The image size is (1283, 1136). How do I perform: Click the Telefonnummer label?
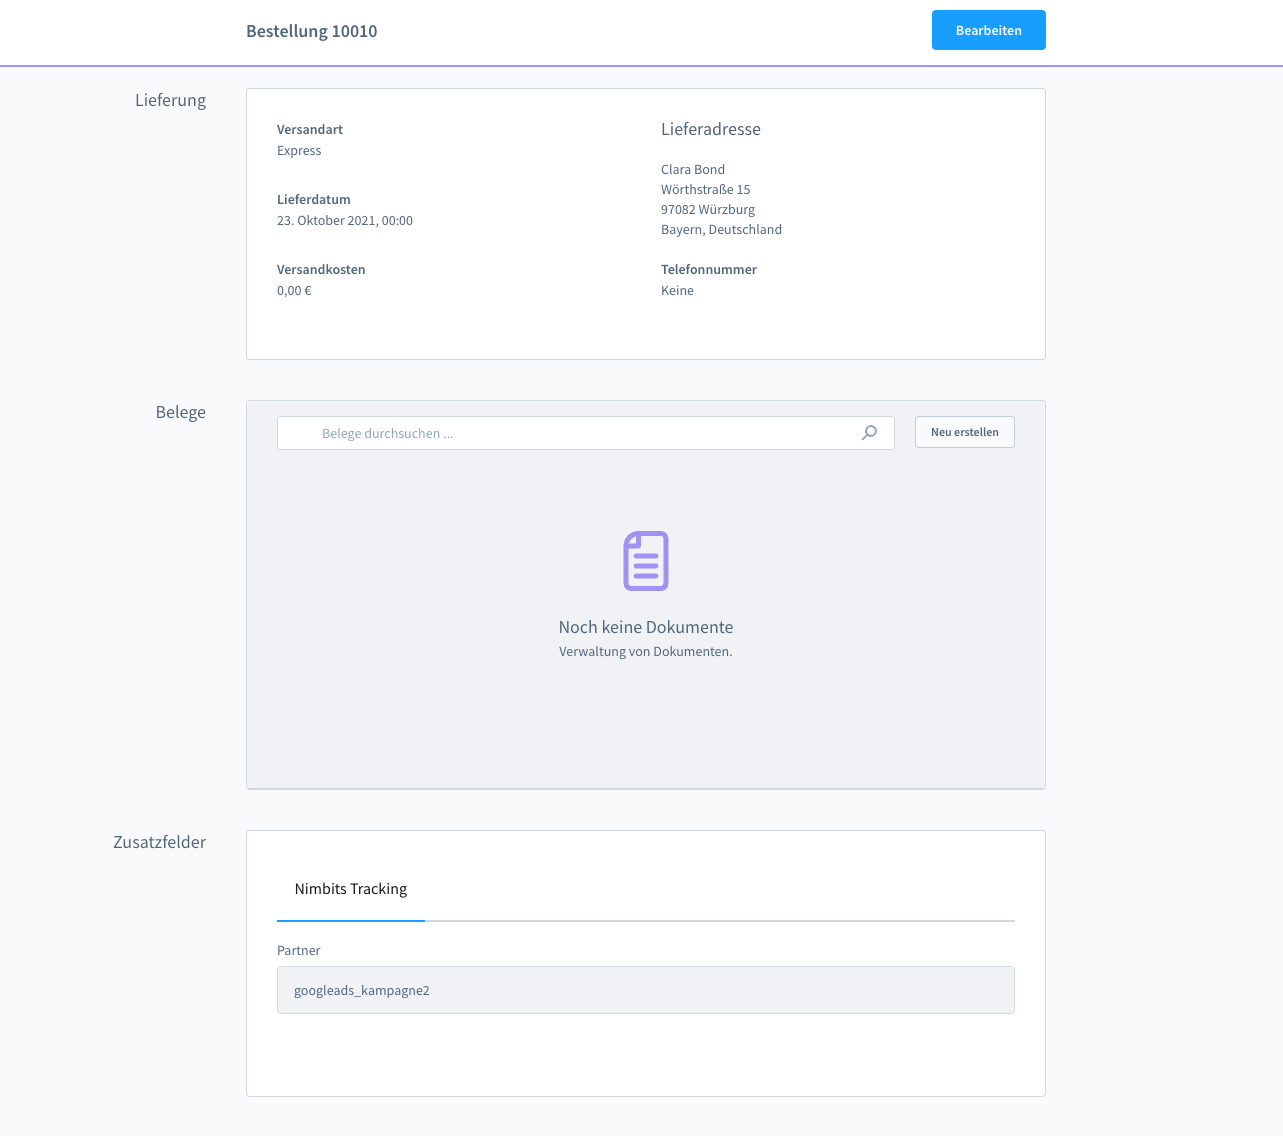[709, 270]
